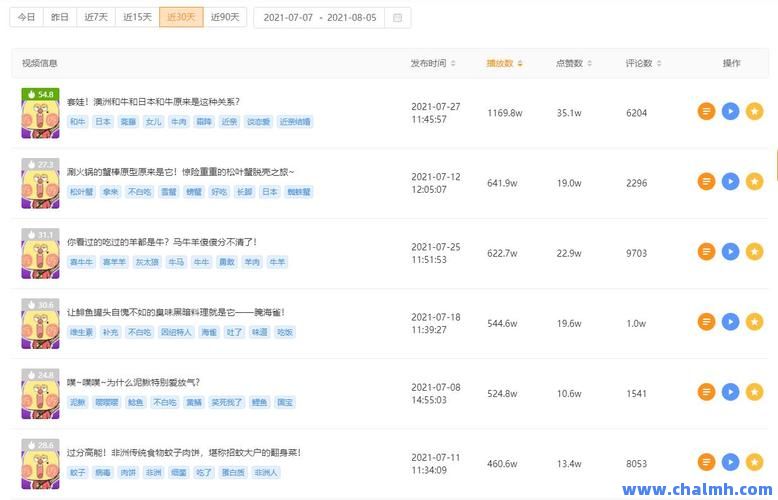Open details icon for the 622.7w plays video
778x500 pixels.
(706, 251)
